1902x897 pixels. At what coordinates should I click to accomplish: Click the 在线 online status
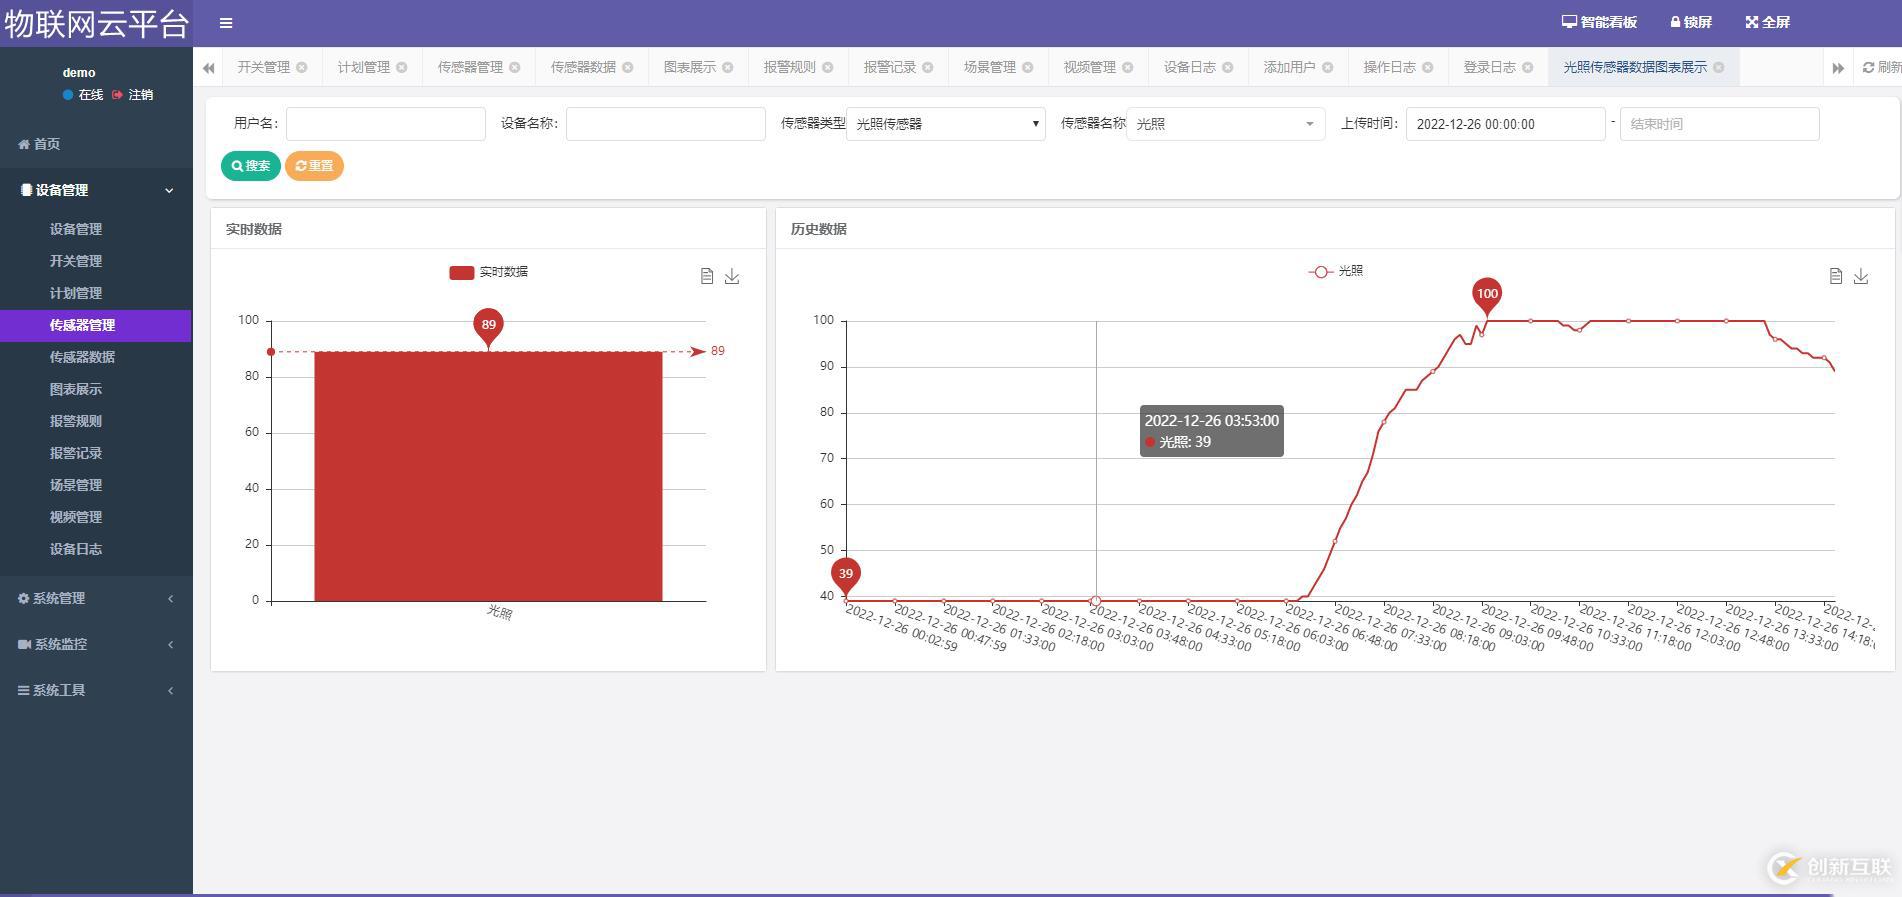83,95
